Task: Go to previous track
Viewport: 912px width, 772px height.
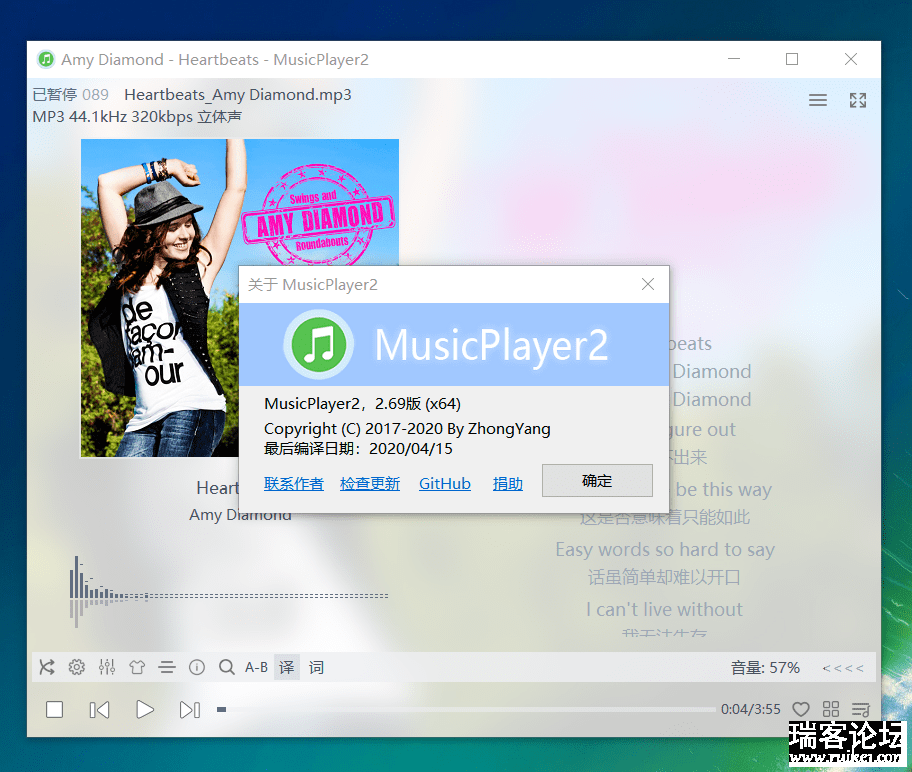Action: 99,710
